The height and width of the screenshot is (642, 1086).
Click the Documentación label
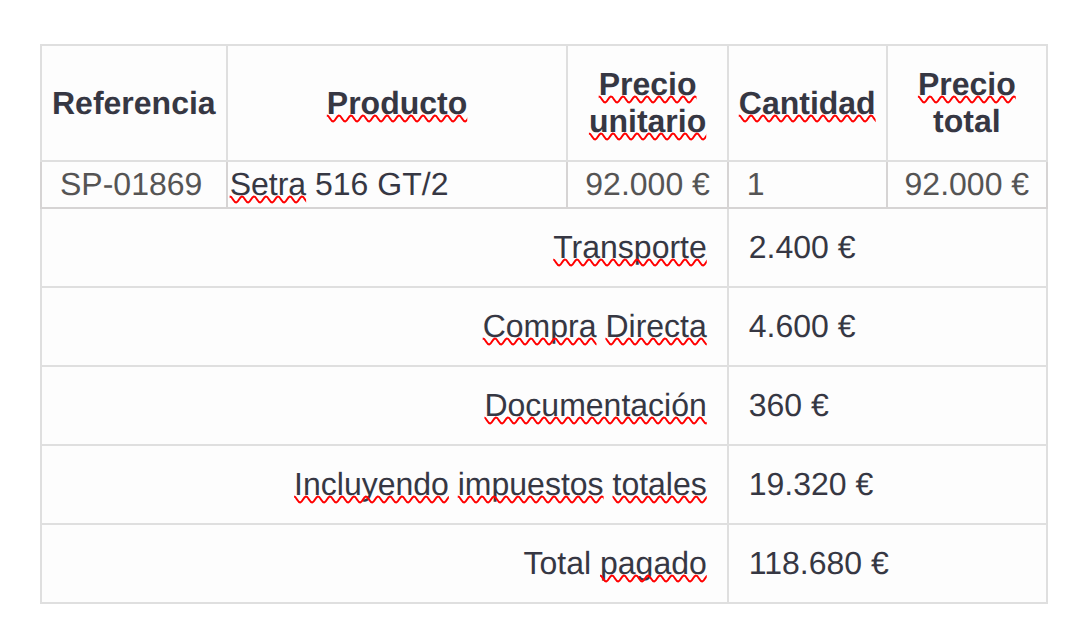coord(596,406)
